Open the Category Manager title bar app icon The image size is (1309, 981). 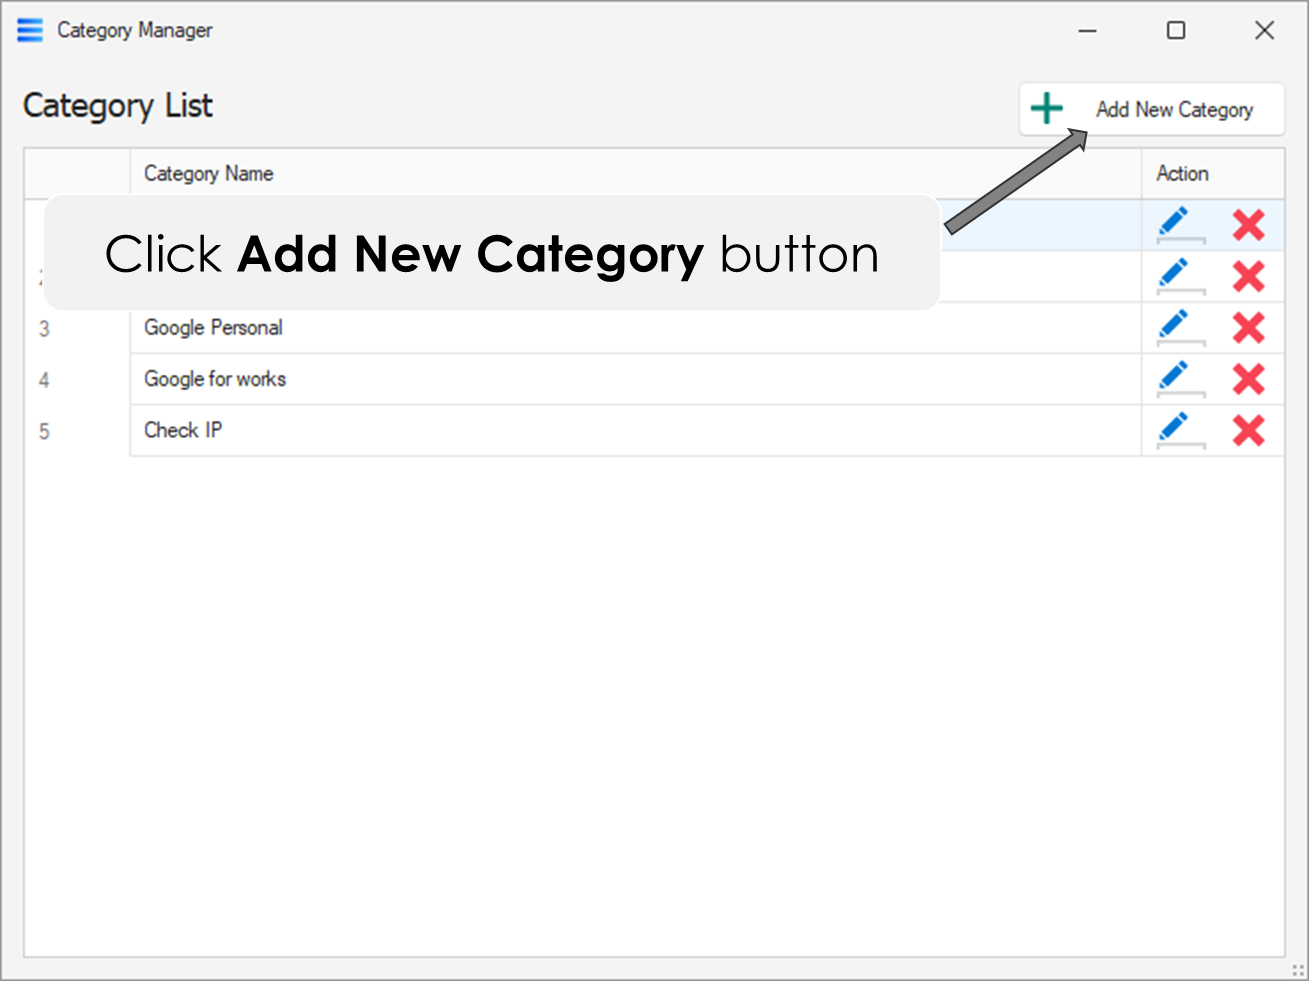point(31,30)
